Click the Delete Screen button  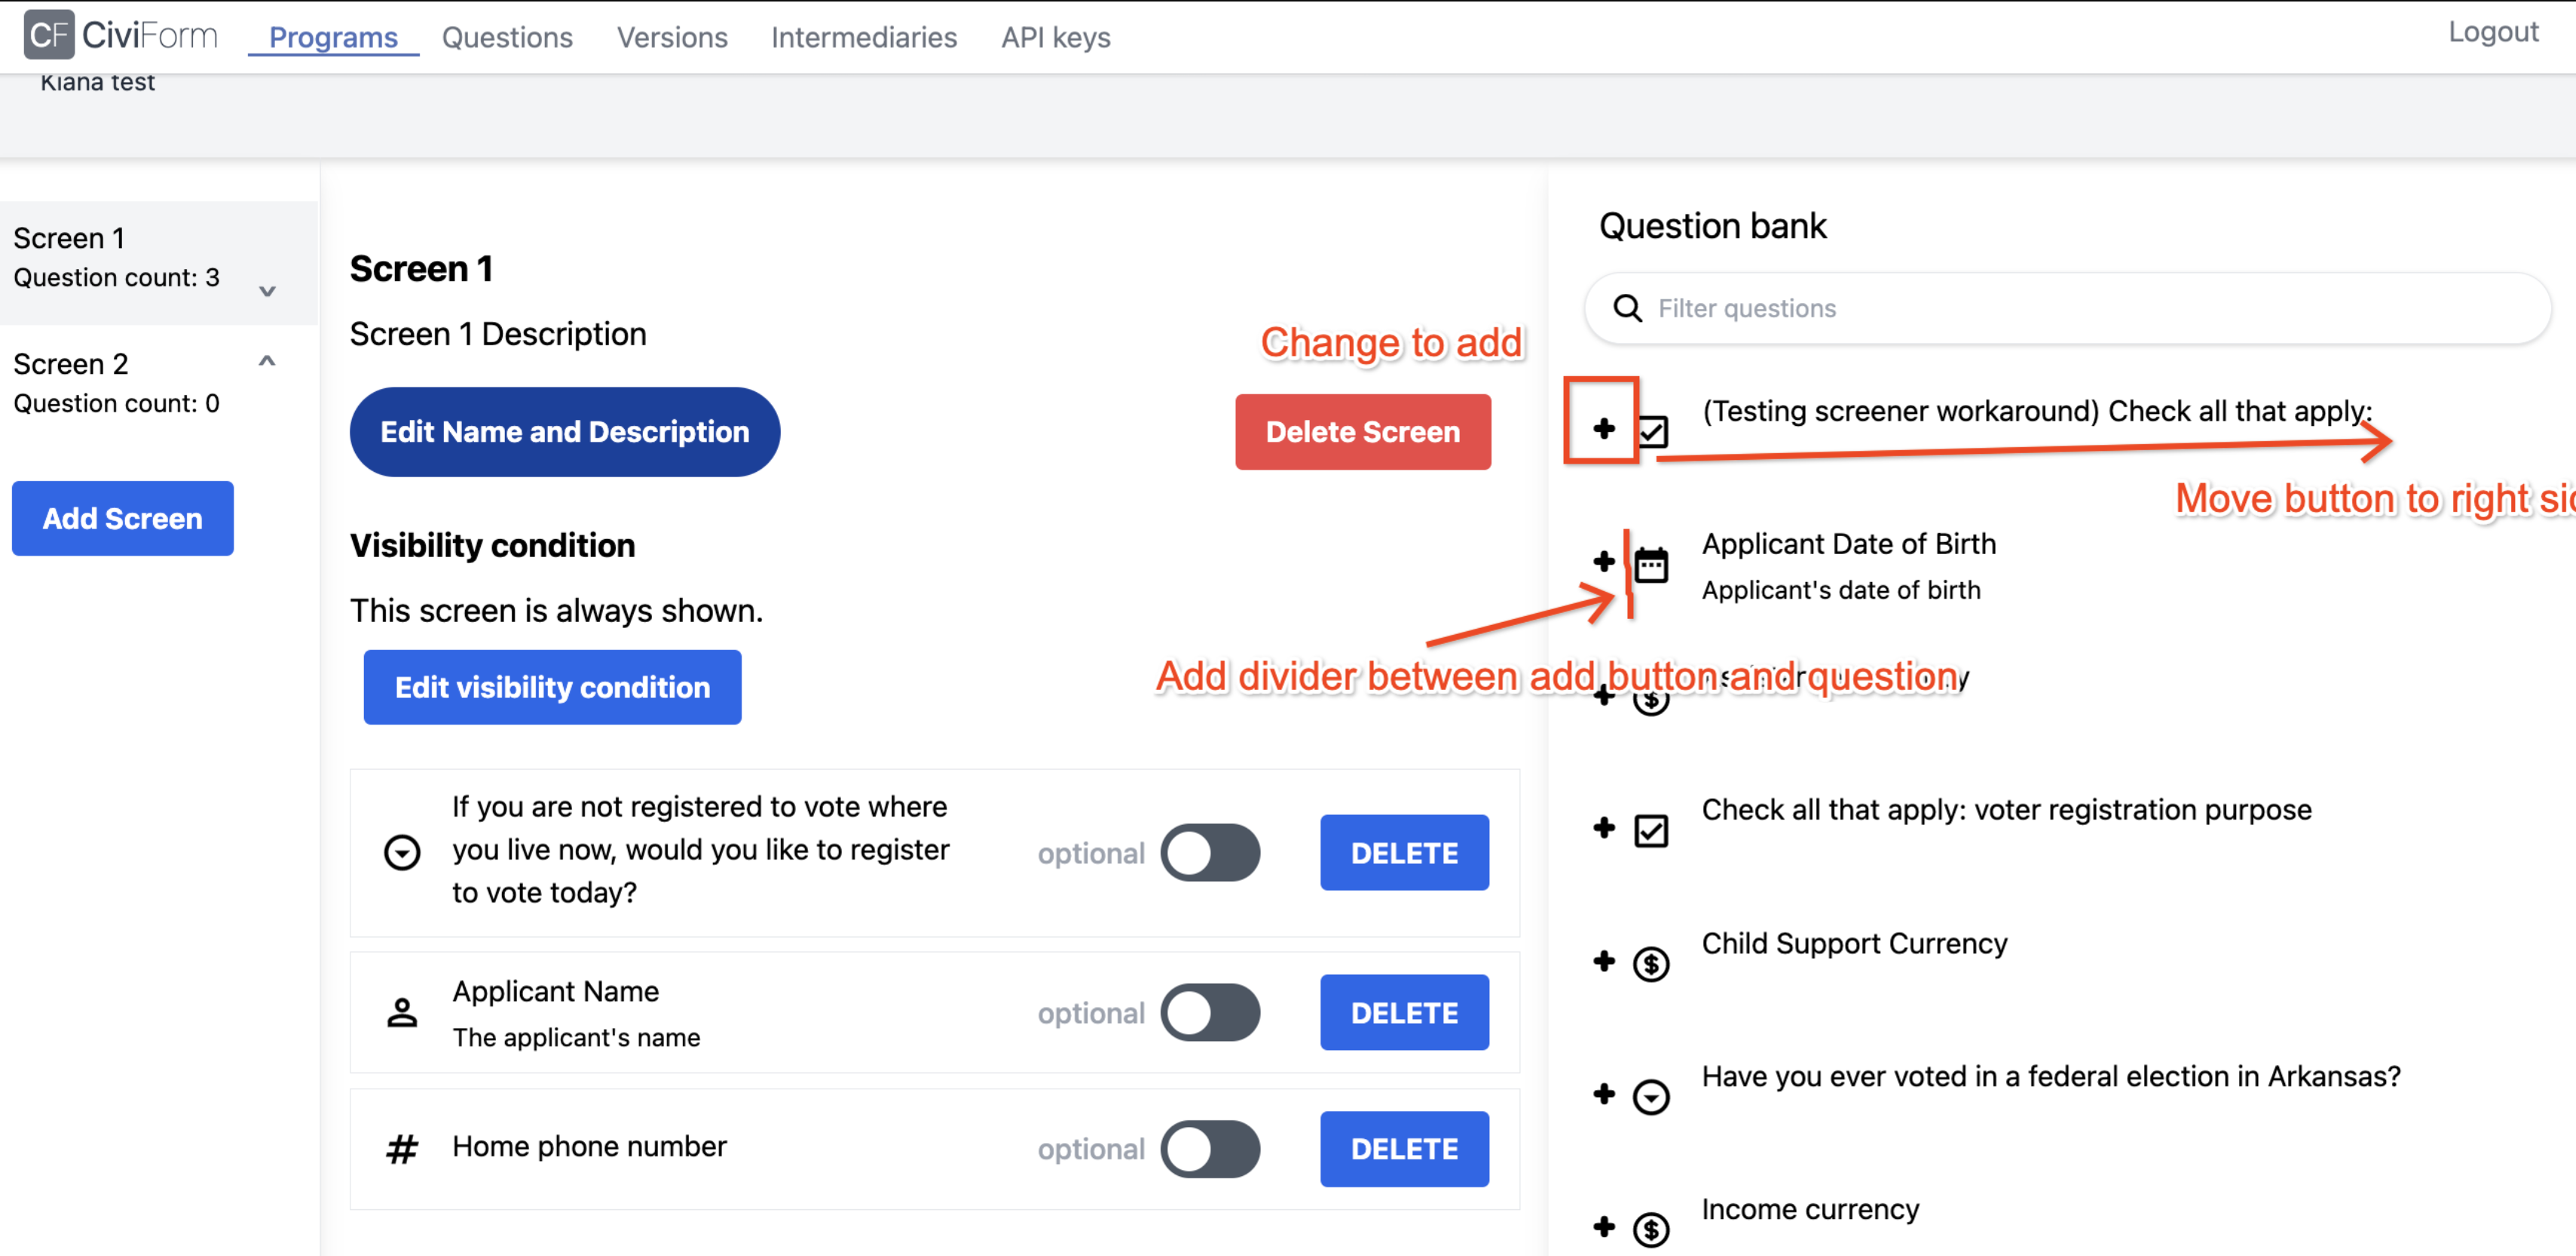[x=1363, y=431]
